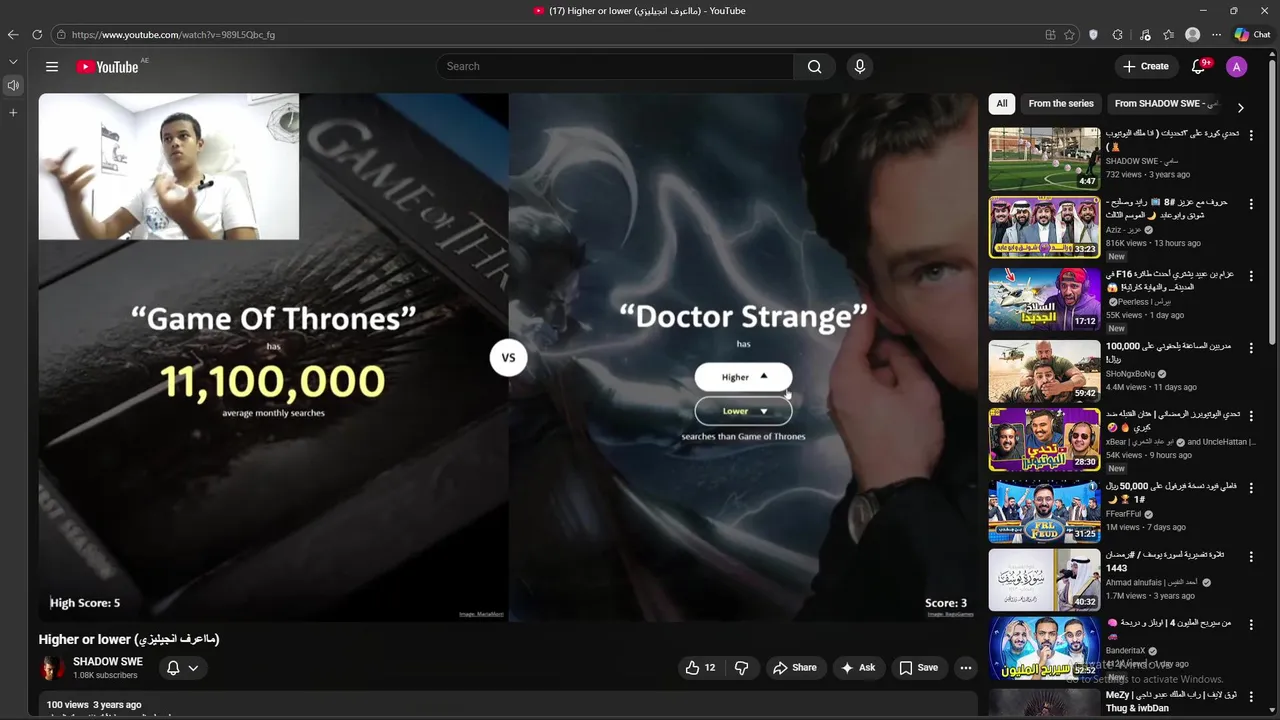The width and height of the screenshot is (1280, 720).
Task: Open the 4:47 football challenge thumbnail
Action: (1044, 159)
